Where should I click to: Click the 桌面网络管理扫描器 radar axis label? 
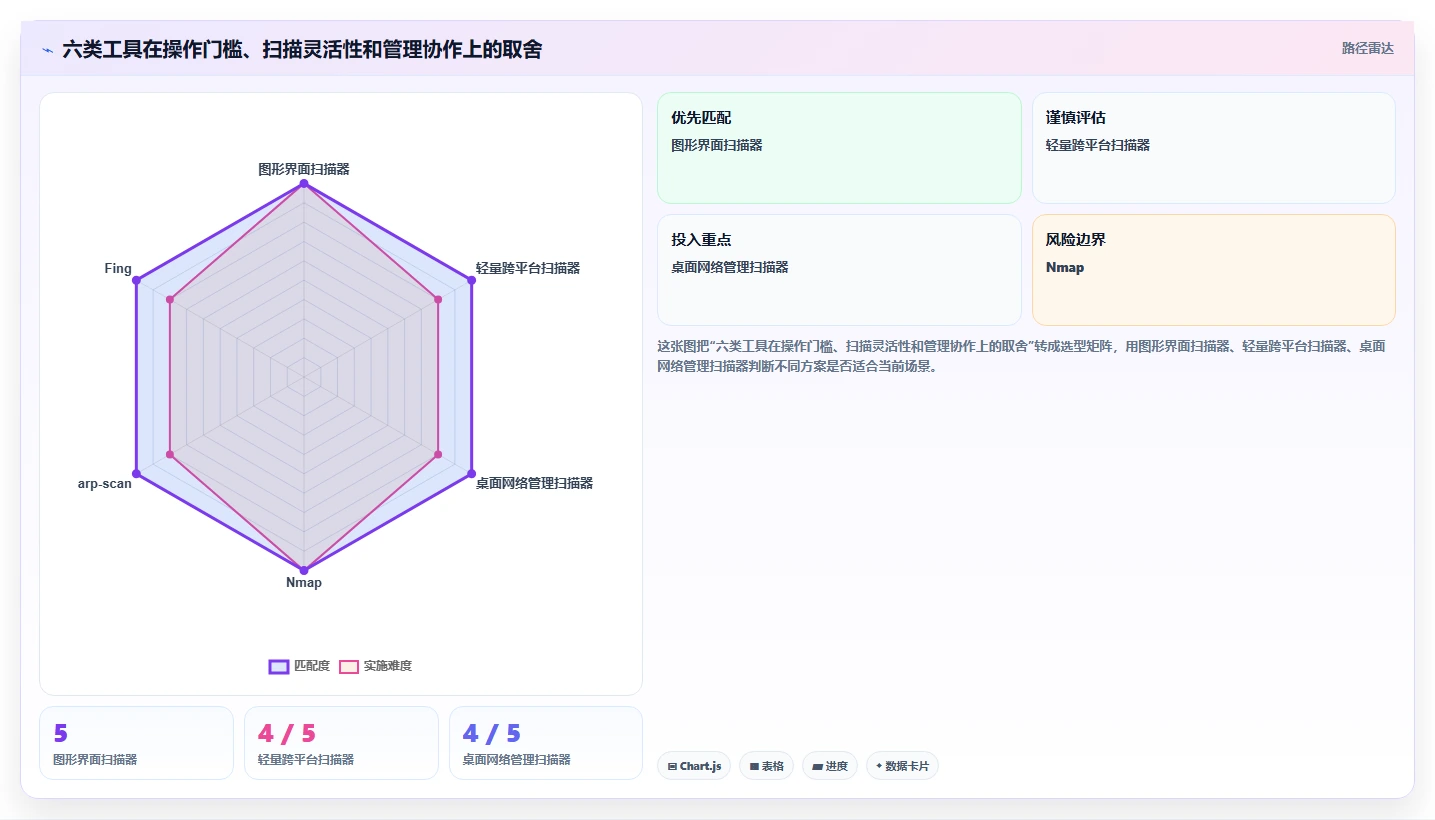tap(534, 483)
